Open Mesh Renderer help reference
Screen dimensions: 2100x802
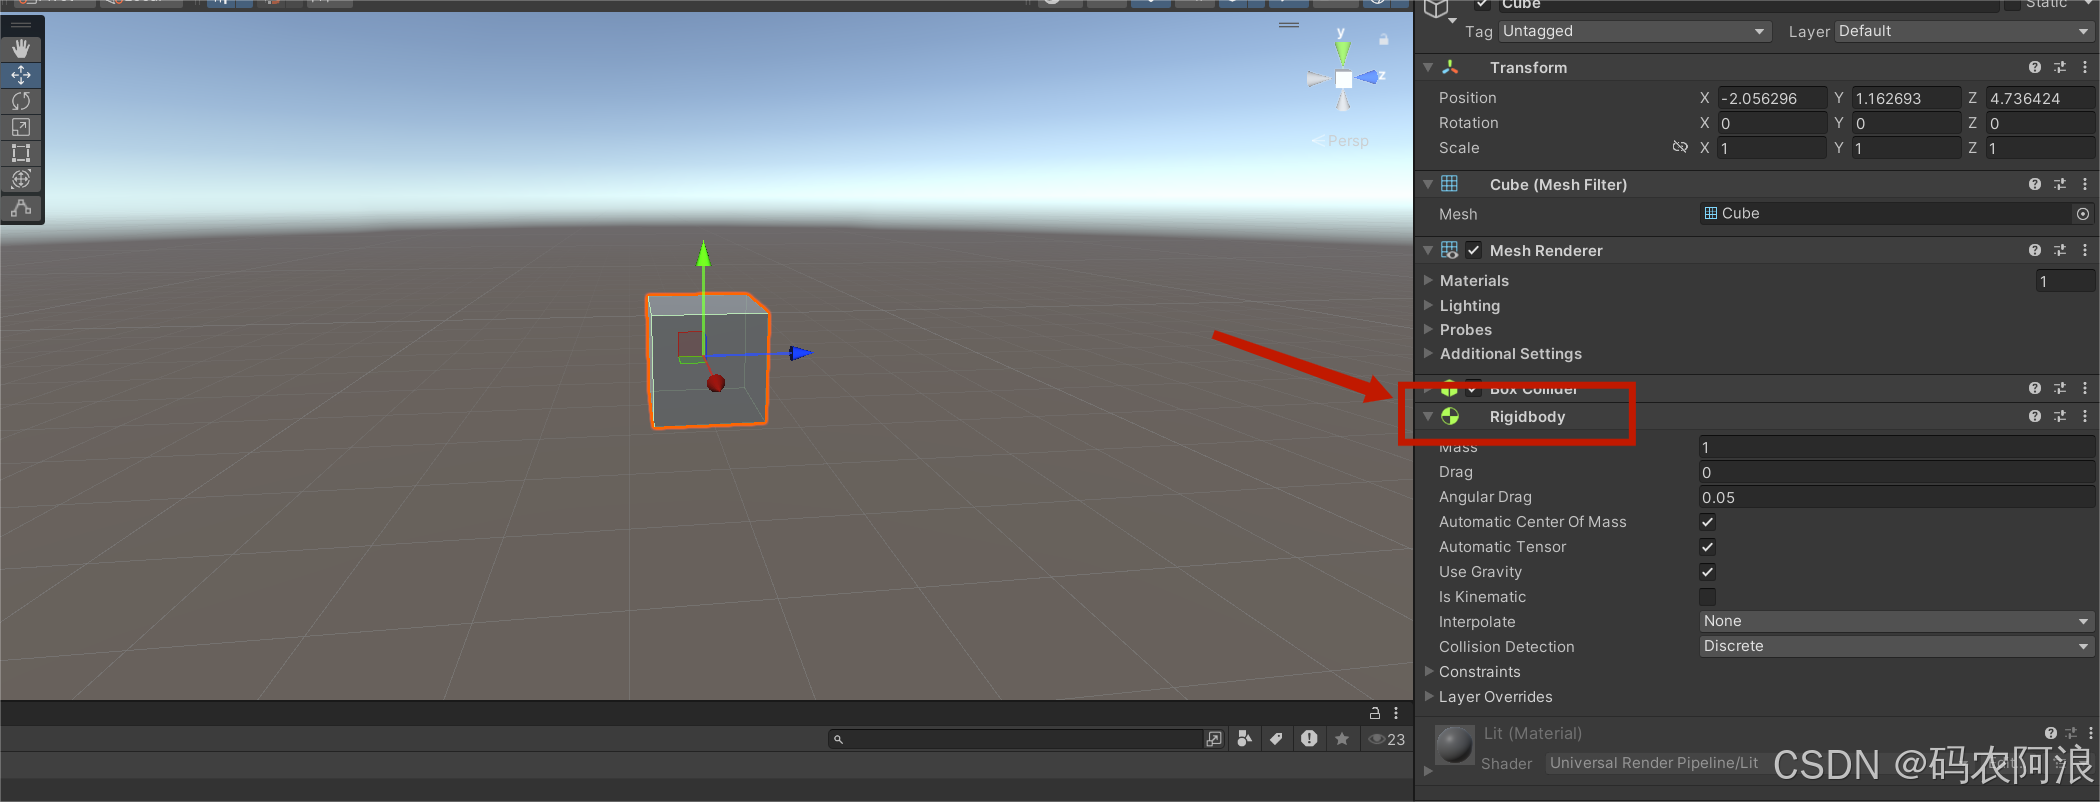tap(2035, 250)
